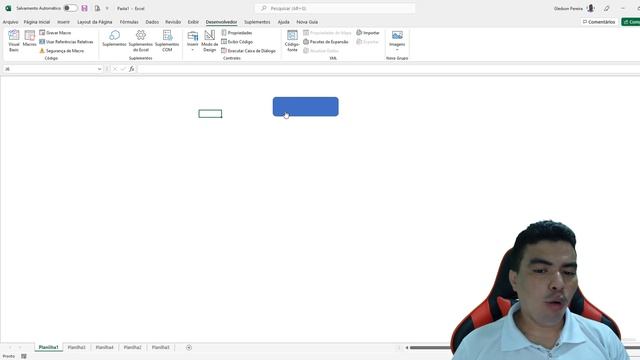Click the Comentários button
Image resolution: width=640 pixels, height=360 pixels.
(599, 22)
